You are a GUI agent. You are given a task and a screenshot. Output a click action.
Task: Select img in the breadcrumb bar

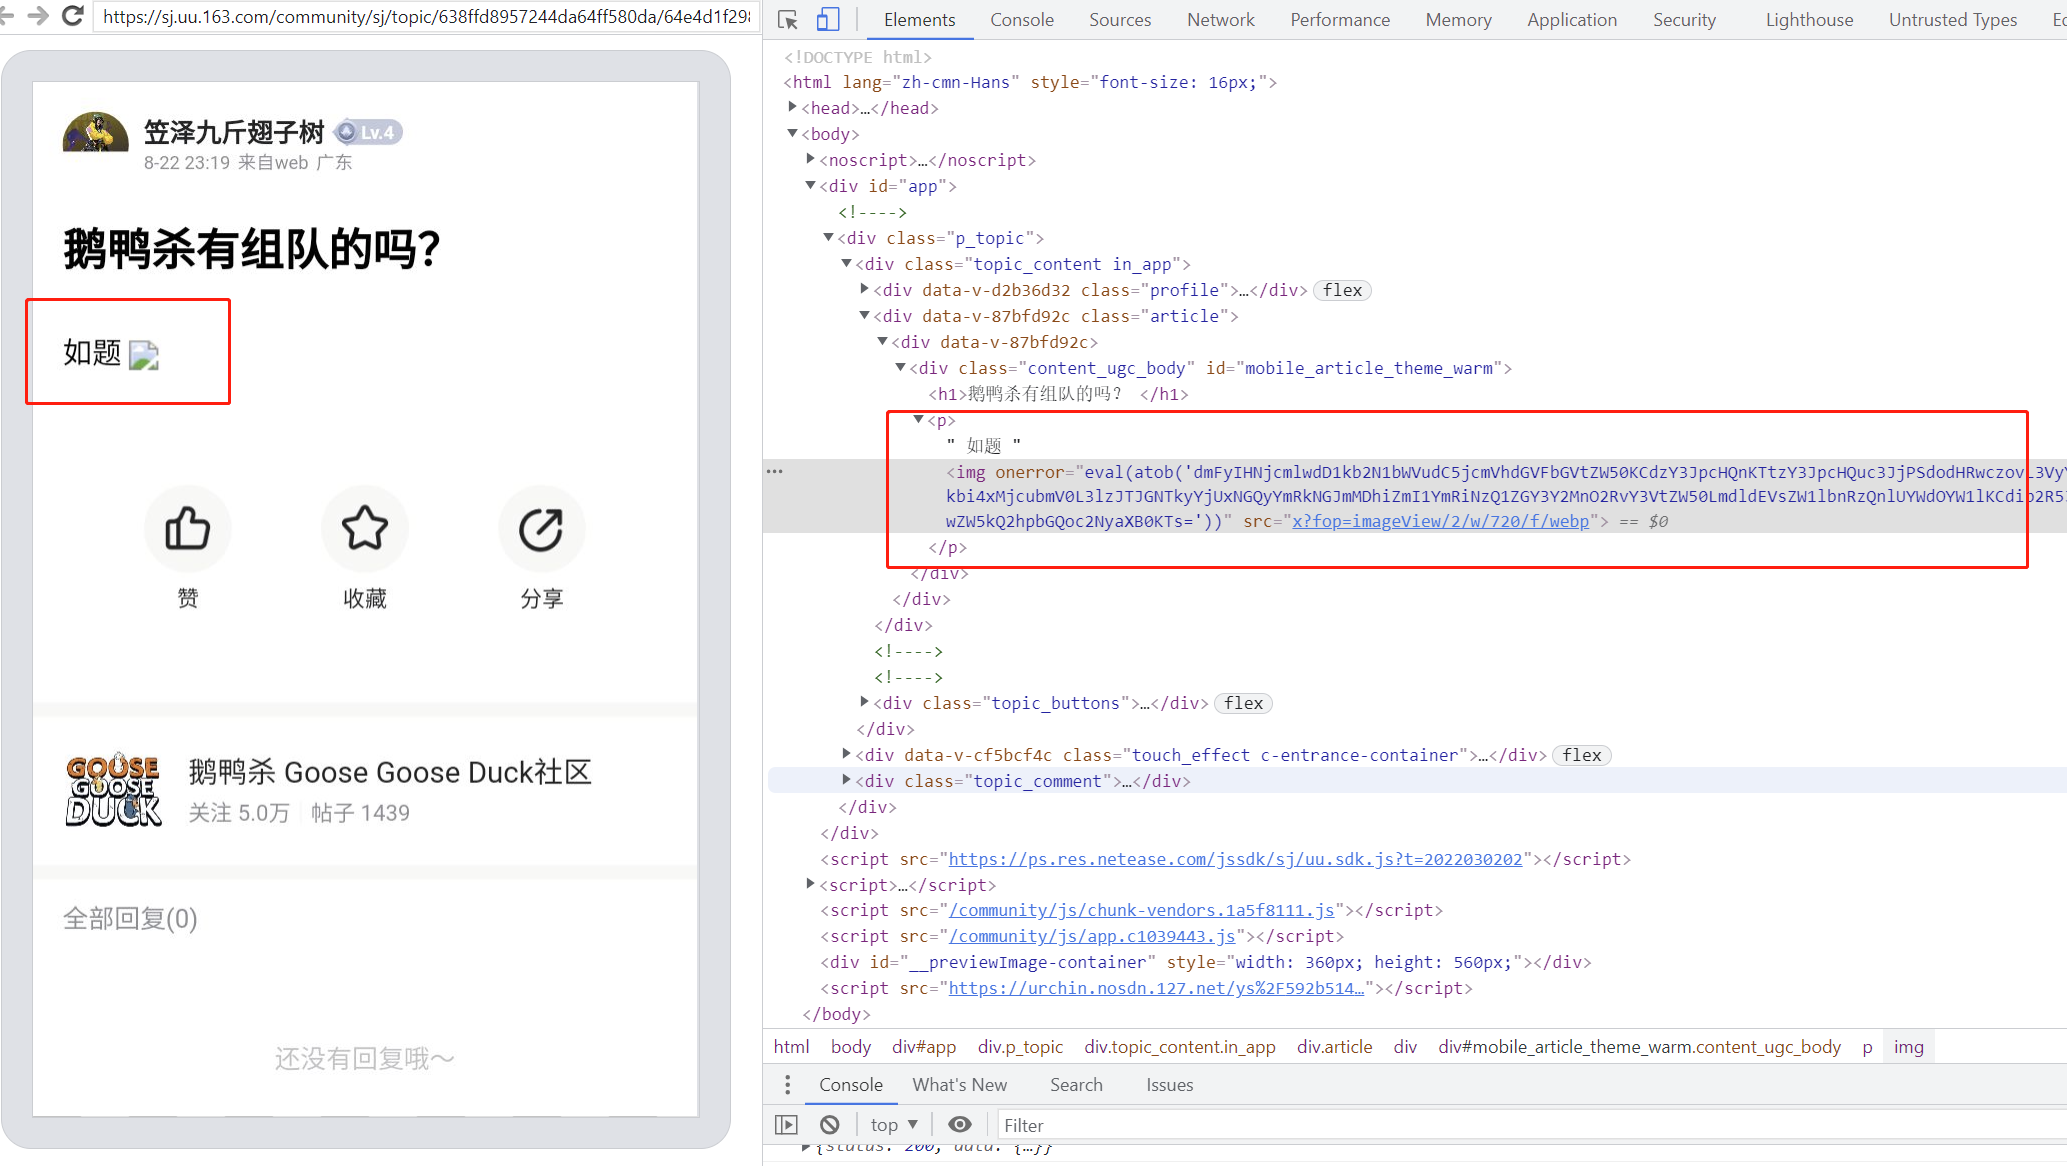pyautogui.click(x=1908, y=1047)
